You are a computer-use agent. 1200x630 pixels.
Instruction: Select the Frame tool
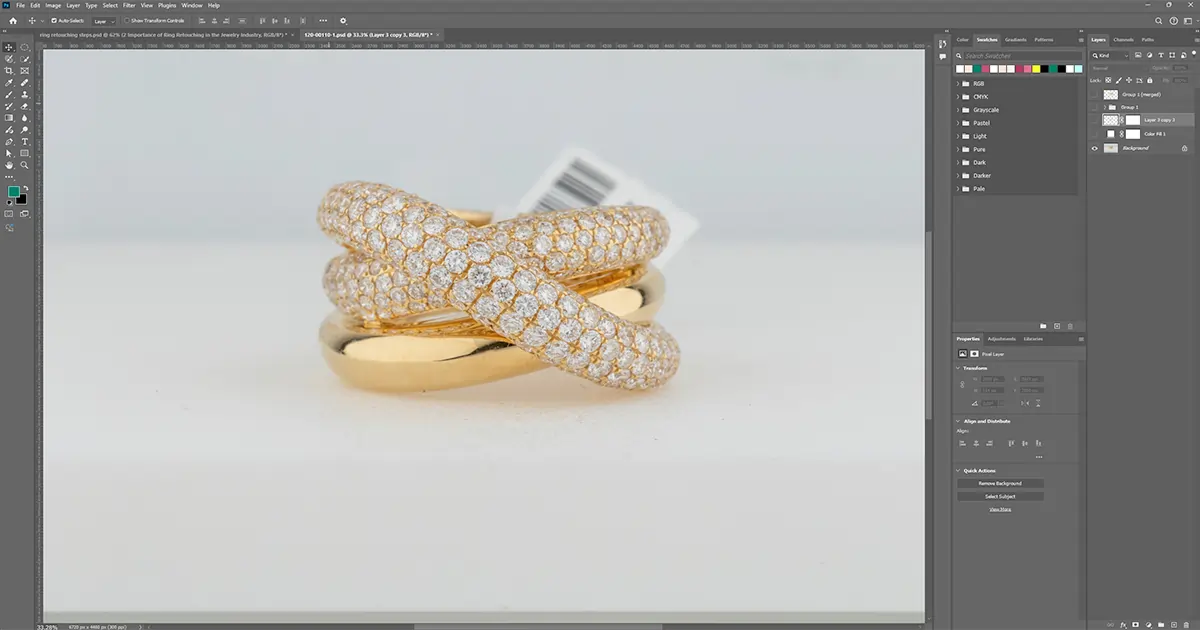tap(24, 70)
